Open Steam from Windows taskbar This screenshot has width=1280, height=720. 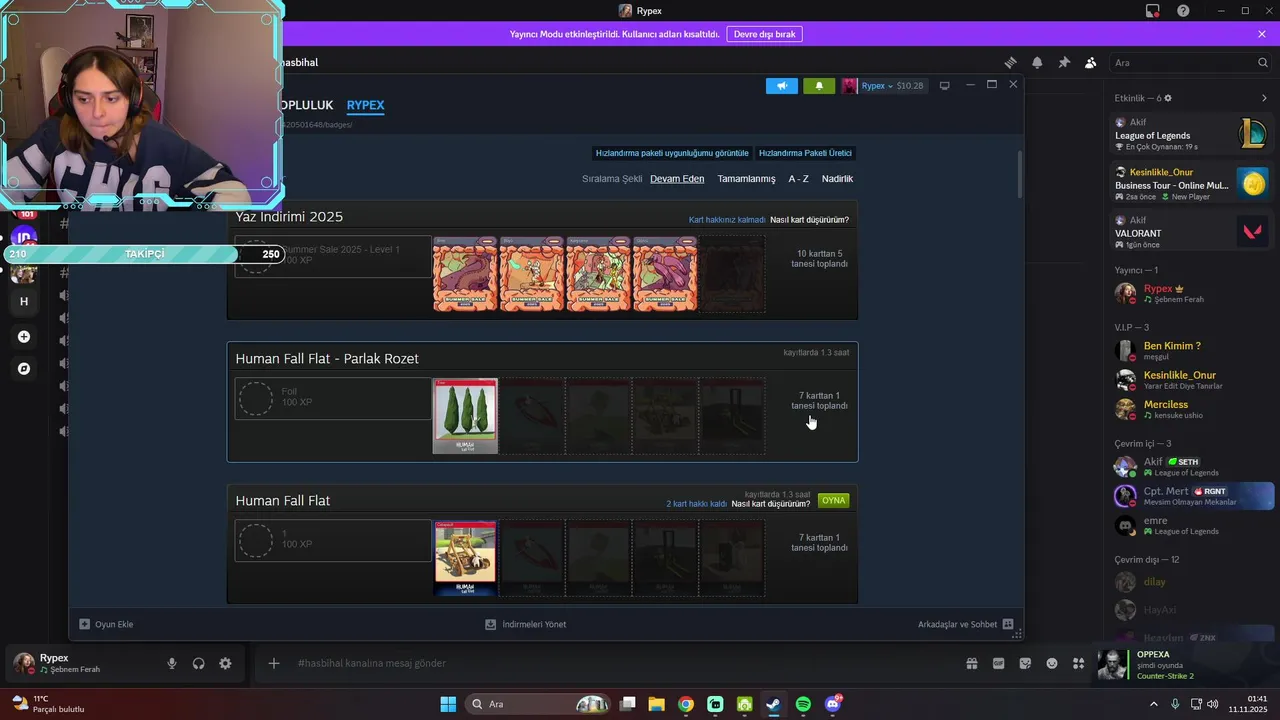(x=774, y=704)
